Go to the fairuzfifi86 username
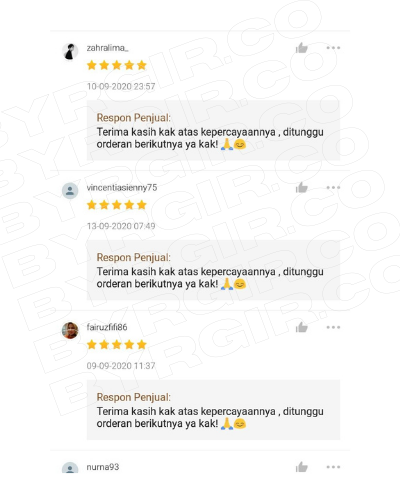 107,327
